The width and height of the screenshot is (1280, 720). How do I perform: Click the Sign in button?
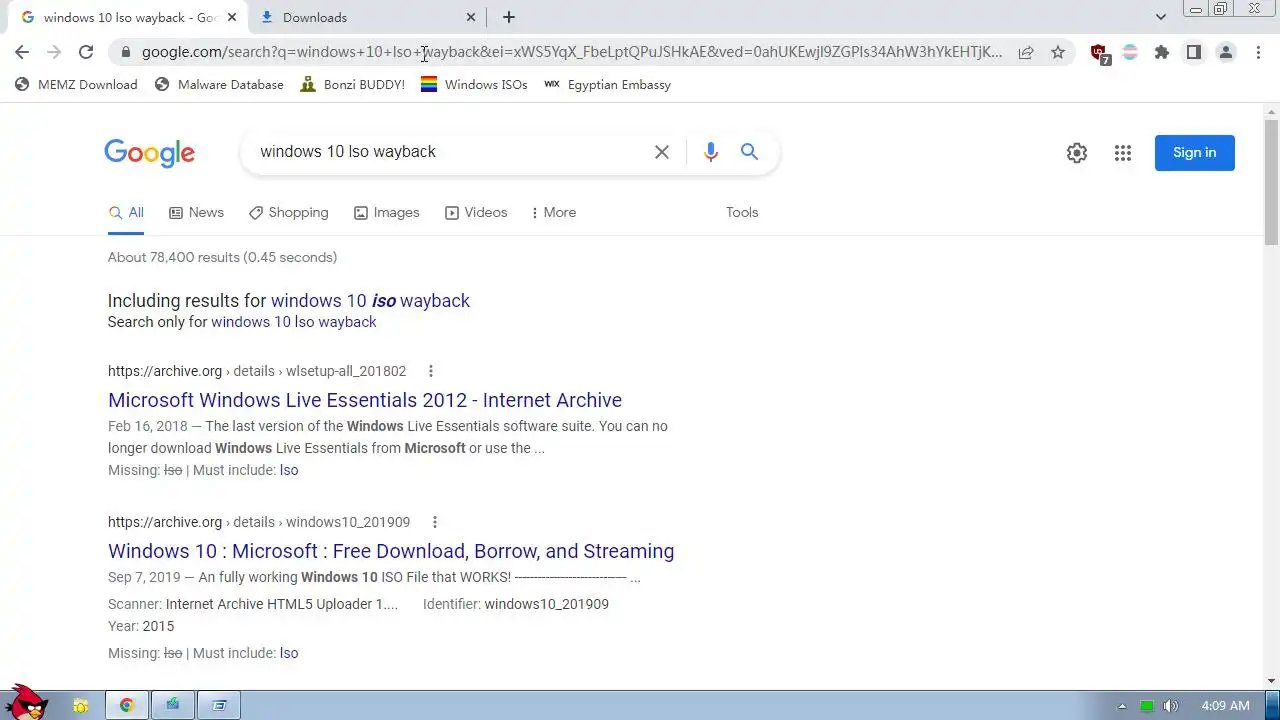[1194, 153]
